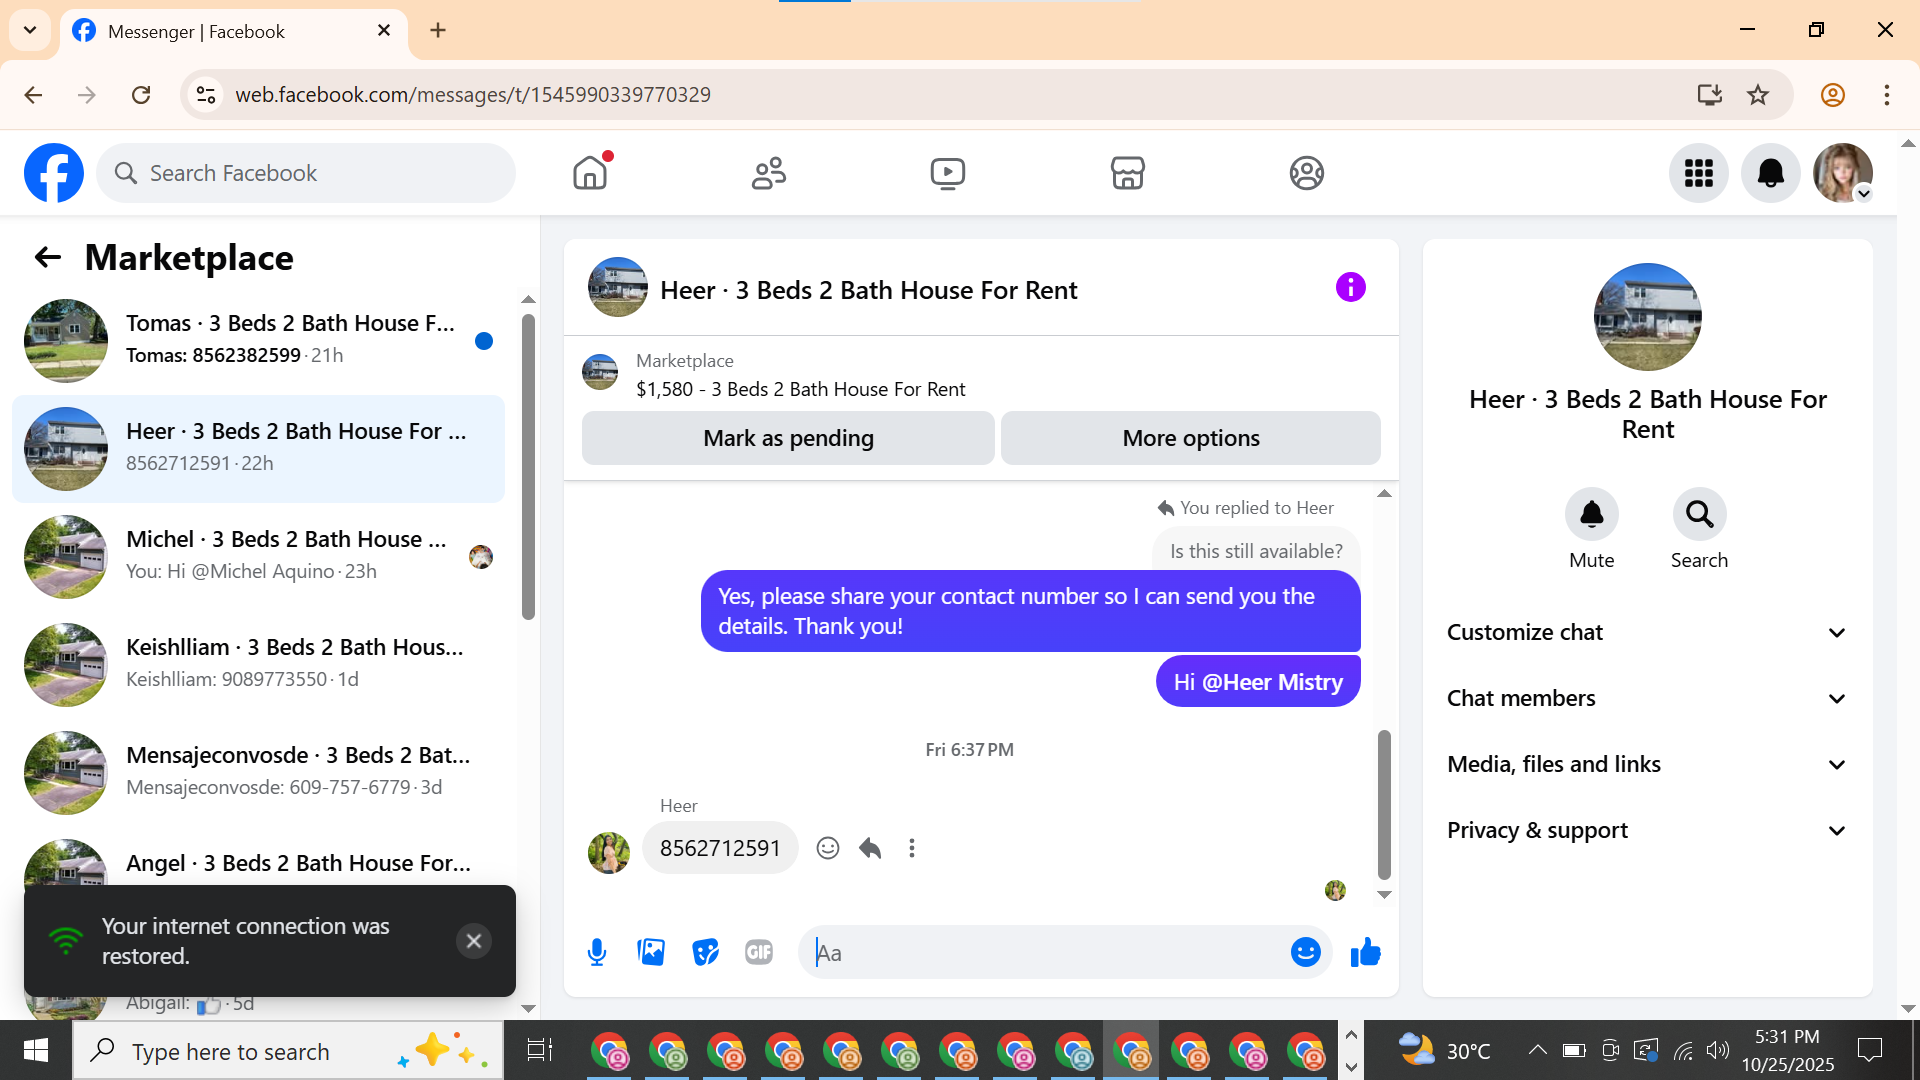Open the sticker picker icon
Screen dimensions: 1920x1080
coord(705,953)
